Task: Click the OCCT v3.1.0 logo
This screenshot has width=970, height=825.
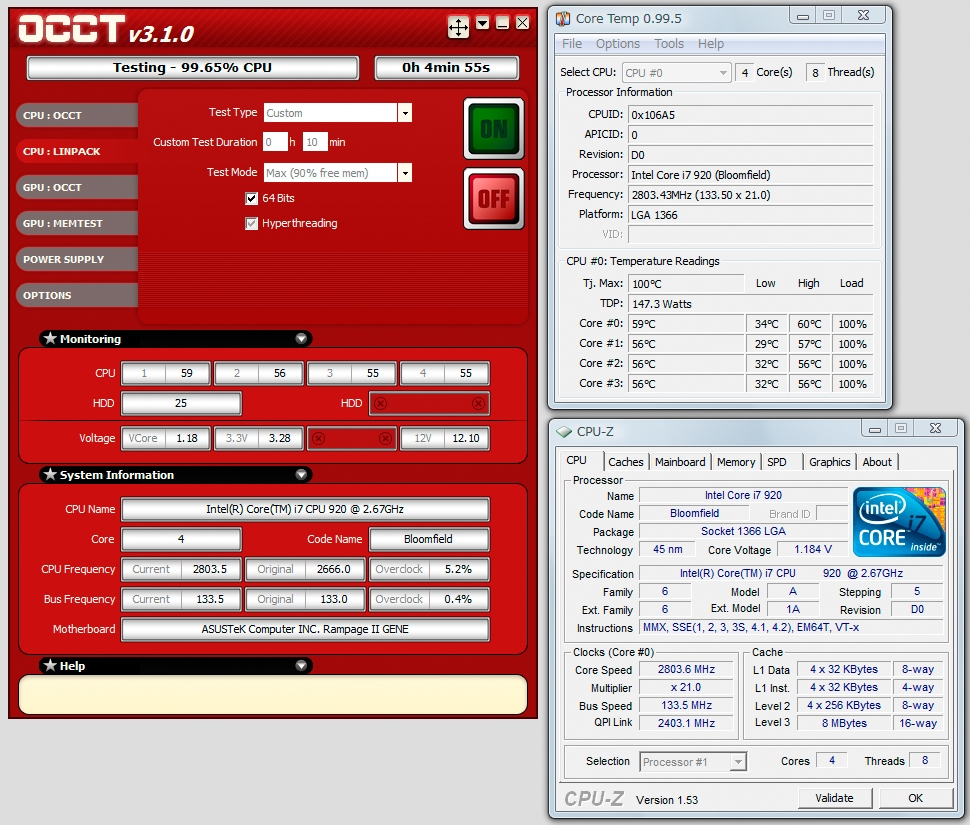Action: click(x=106, y=30)
